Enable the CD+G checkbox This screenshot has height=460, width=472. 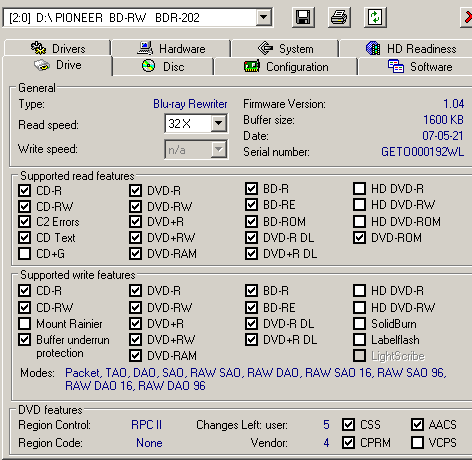point(25,254)
